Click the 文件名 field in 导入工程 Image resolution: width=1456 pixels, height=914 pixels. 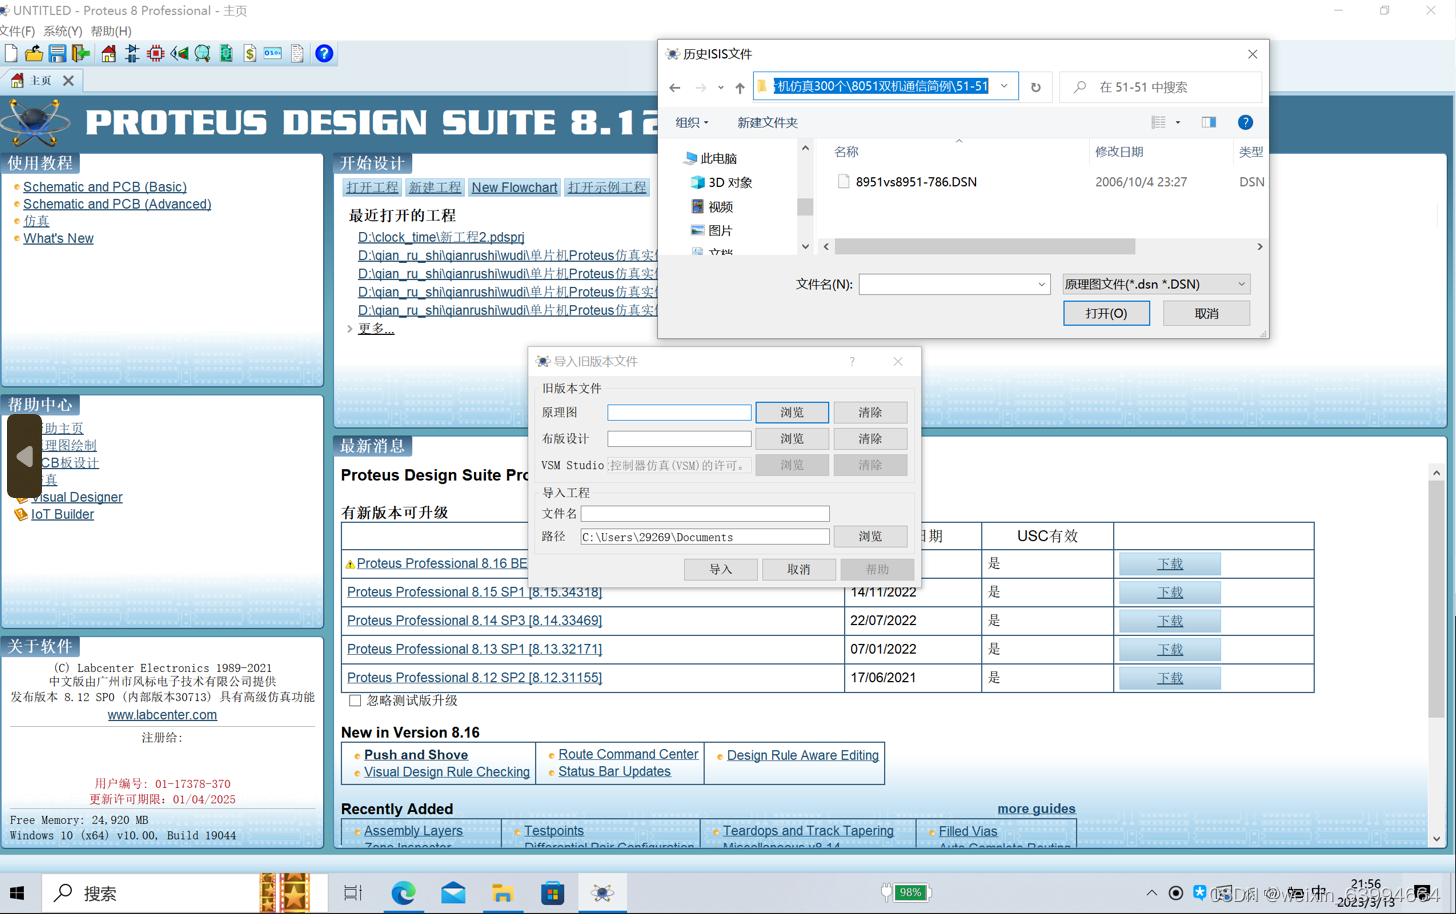tap(705, 513)
